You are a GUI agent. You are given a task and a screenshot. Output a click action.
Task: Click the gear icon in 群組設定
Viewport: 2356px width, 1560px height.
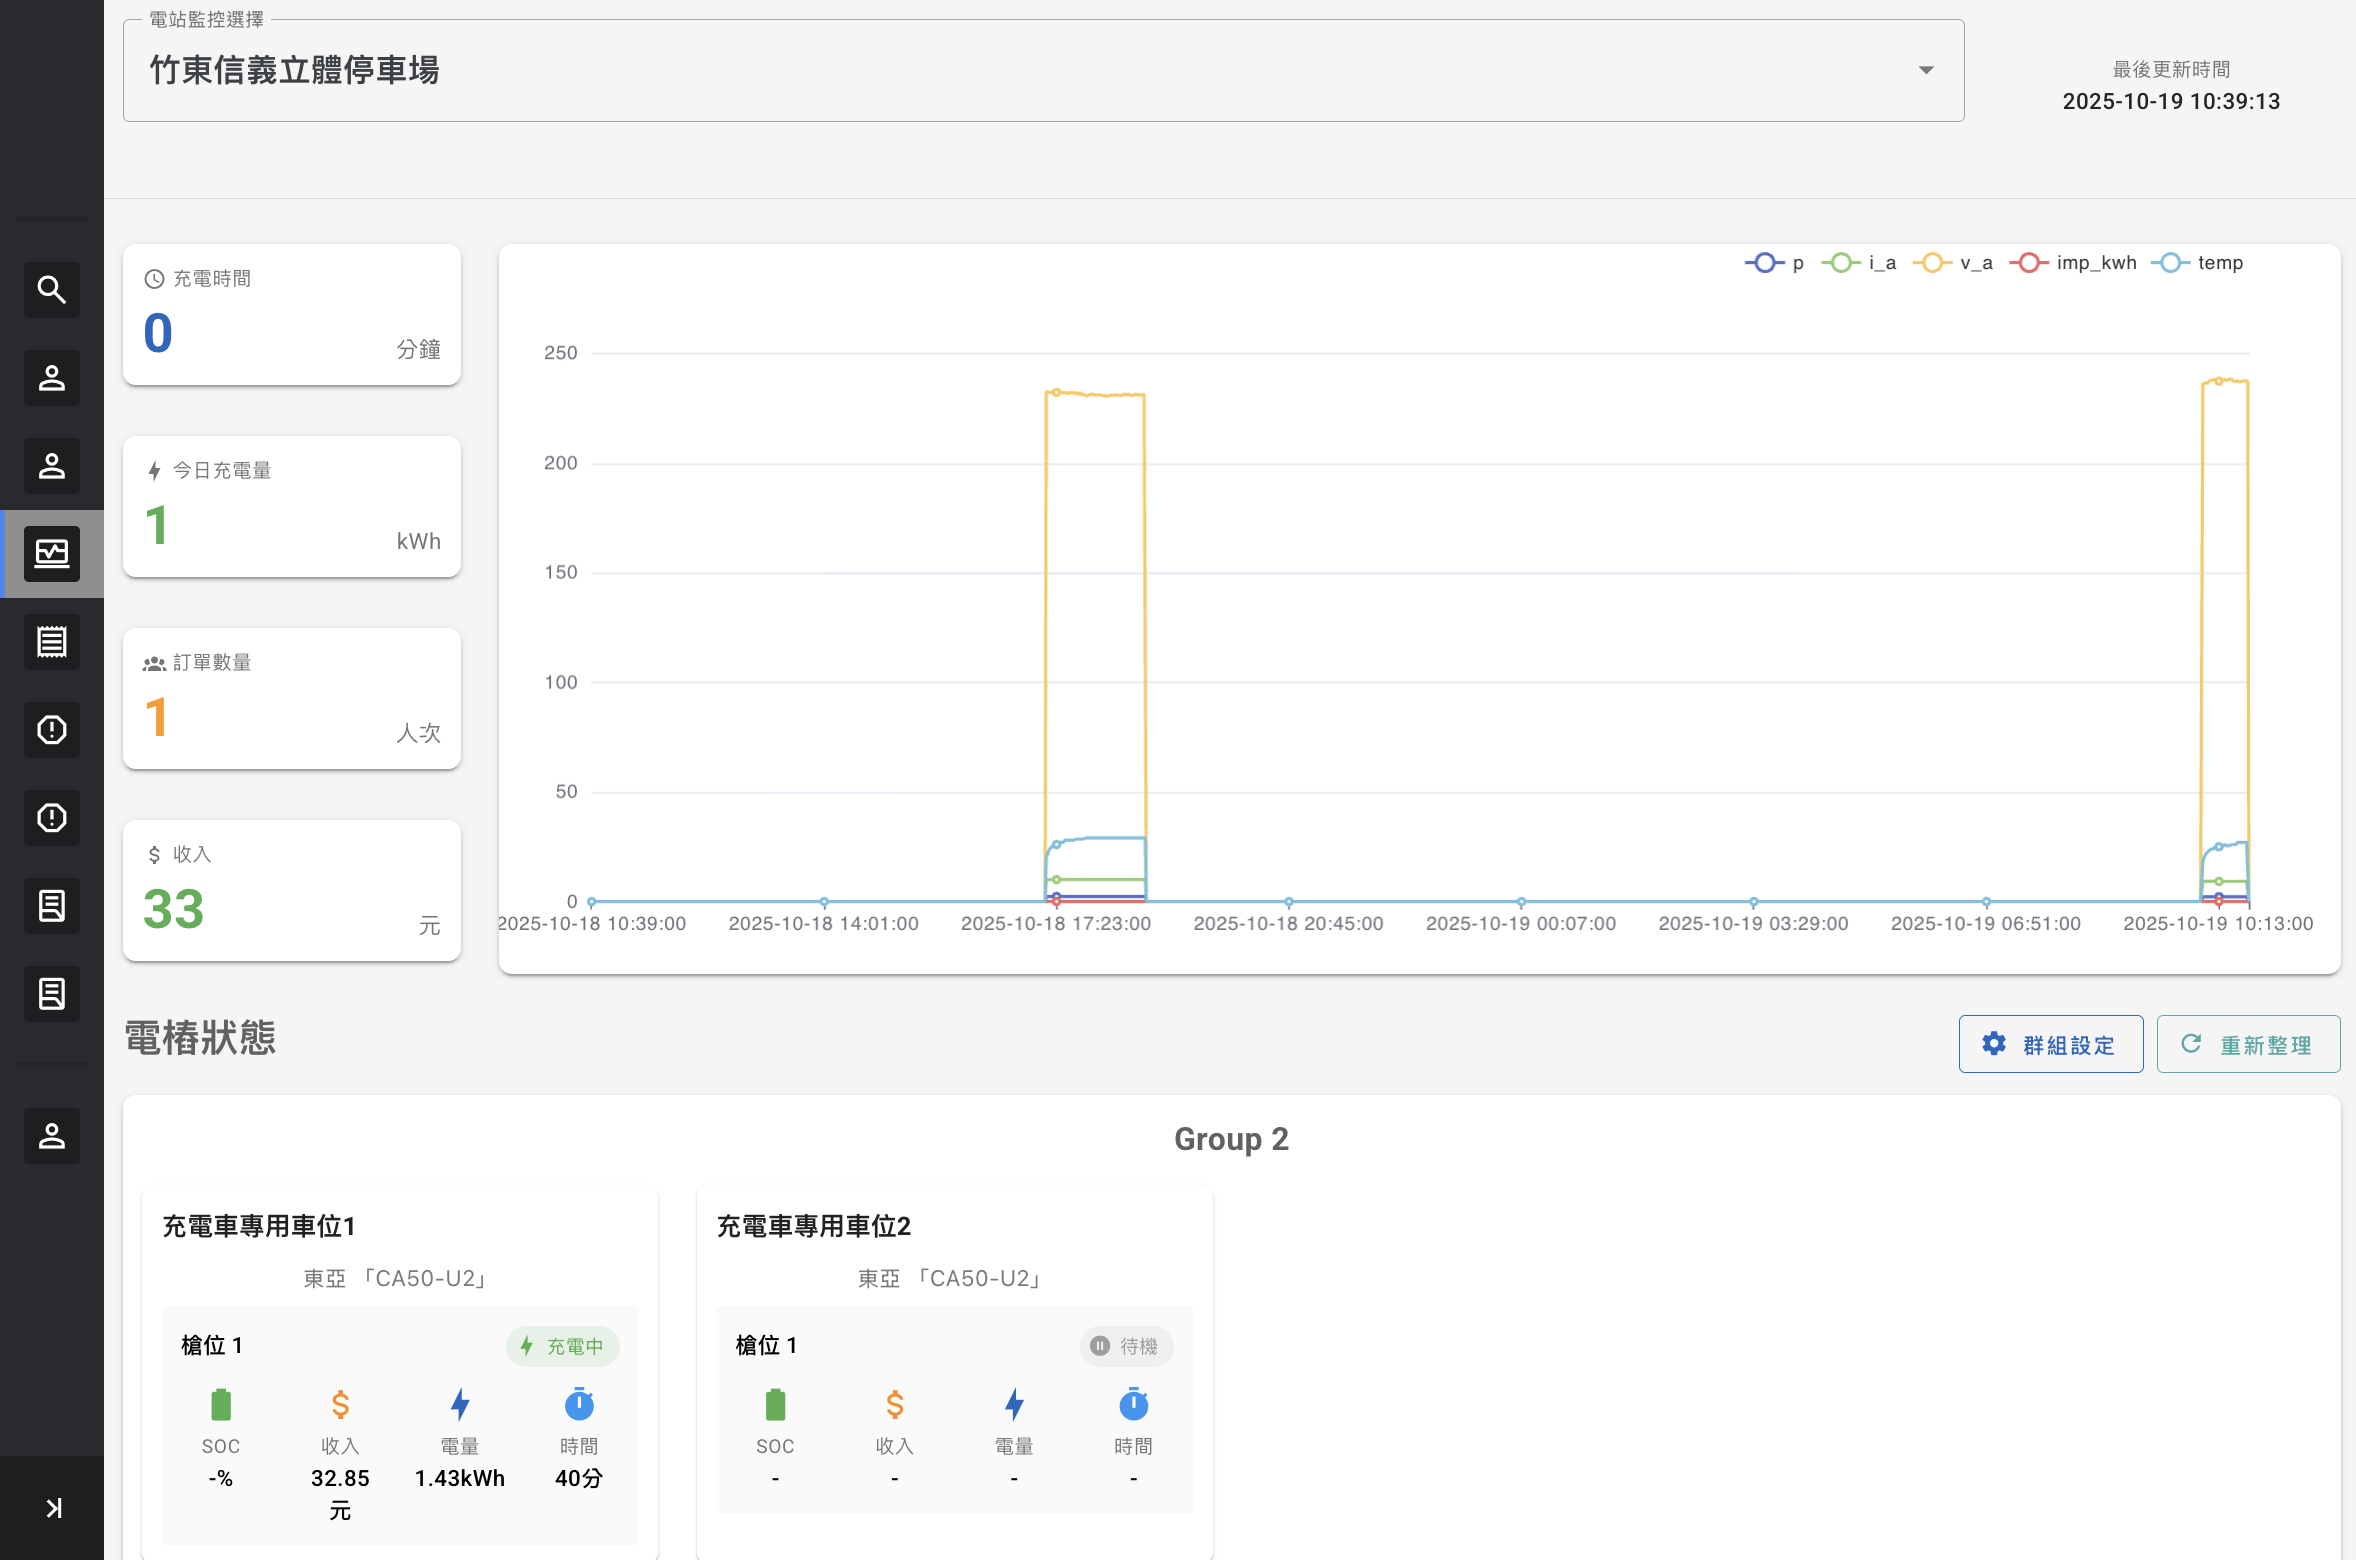[1994, 1044]
